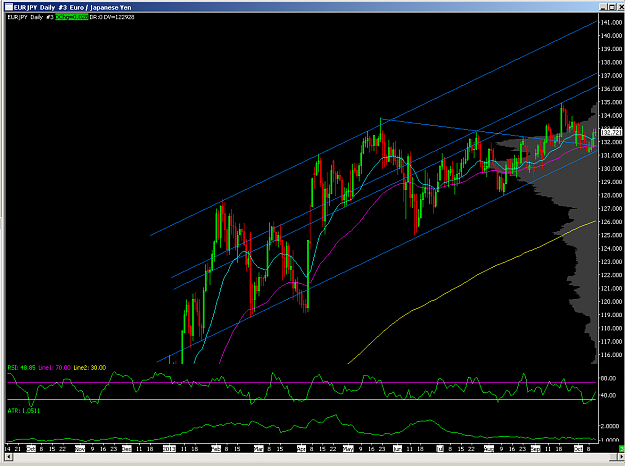Viewport: 625px width, 466px height.
Task: Click the Sep month marker on time axis
Action: tap(535, 449)
